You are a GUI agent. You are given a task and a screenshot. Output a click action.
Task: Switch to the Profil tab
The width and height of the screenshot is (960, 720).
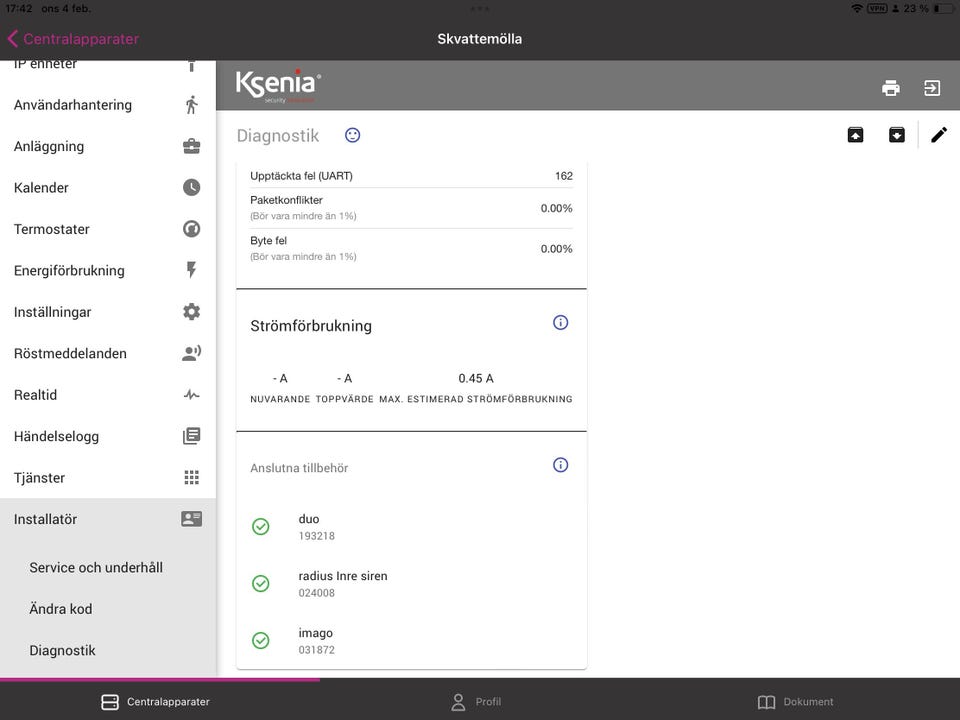pyautogui.click(x=476, y=702)
